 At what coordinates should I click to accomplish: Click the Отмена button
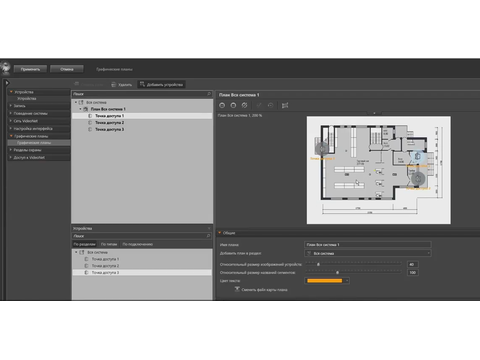tap(67, 69)
